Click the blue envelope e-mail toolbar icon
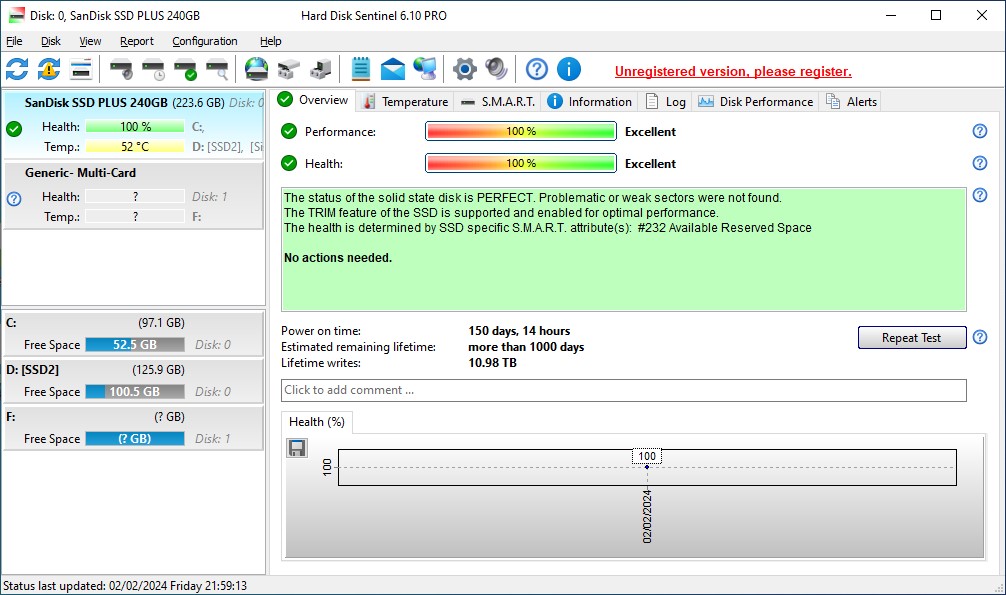Screen dimensions: 1006x595 pyautogui.click(x=393, y=69)
